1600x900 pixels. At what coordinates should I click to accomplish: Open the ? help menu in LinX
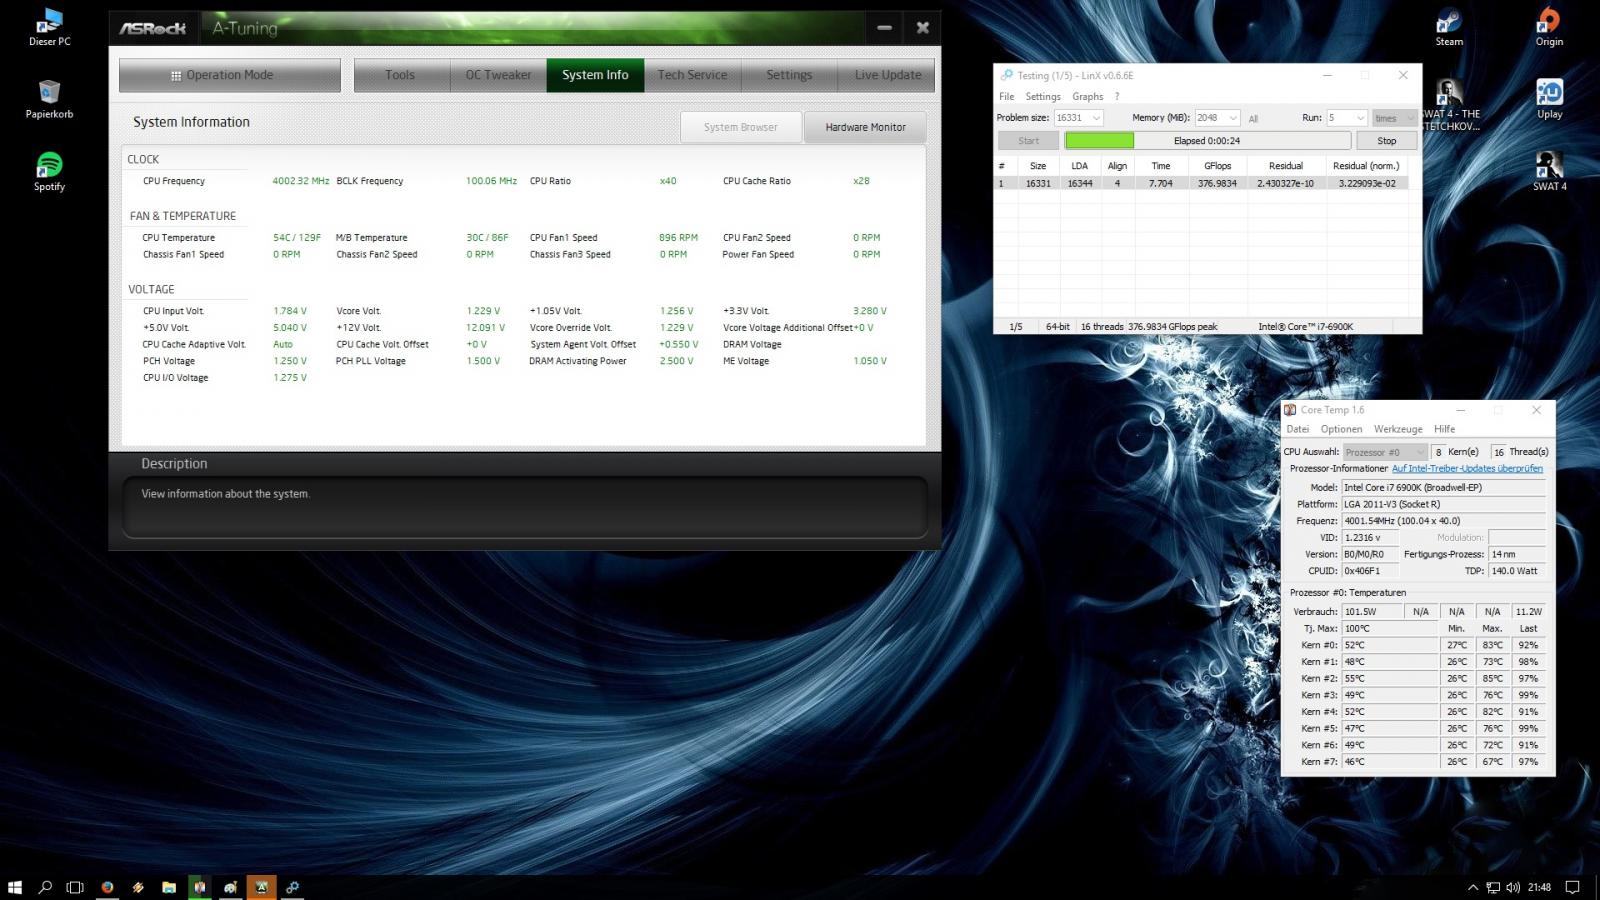click(x=1117, y=97)
